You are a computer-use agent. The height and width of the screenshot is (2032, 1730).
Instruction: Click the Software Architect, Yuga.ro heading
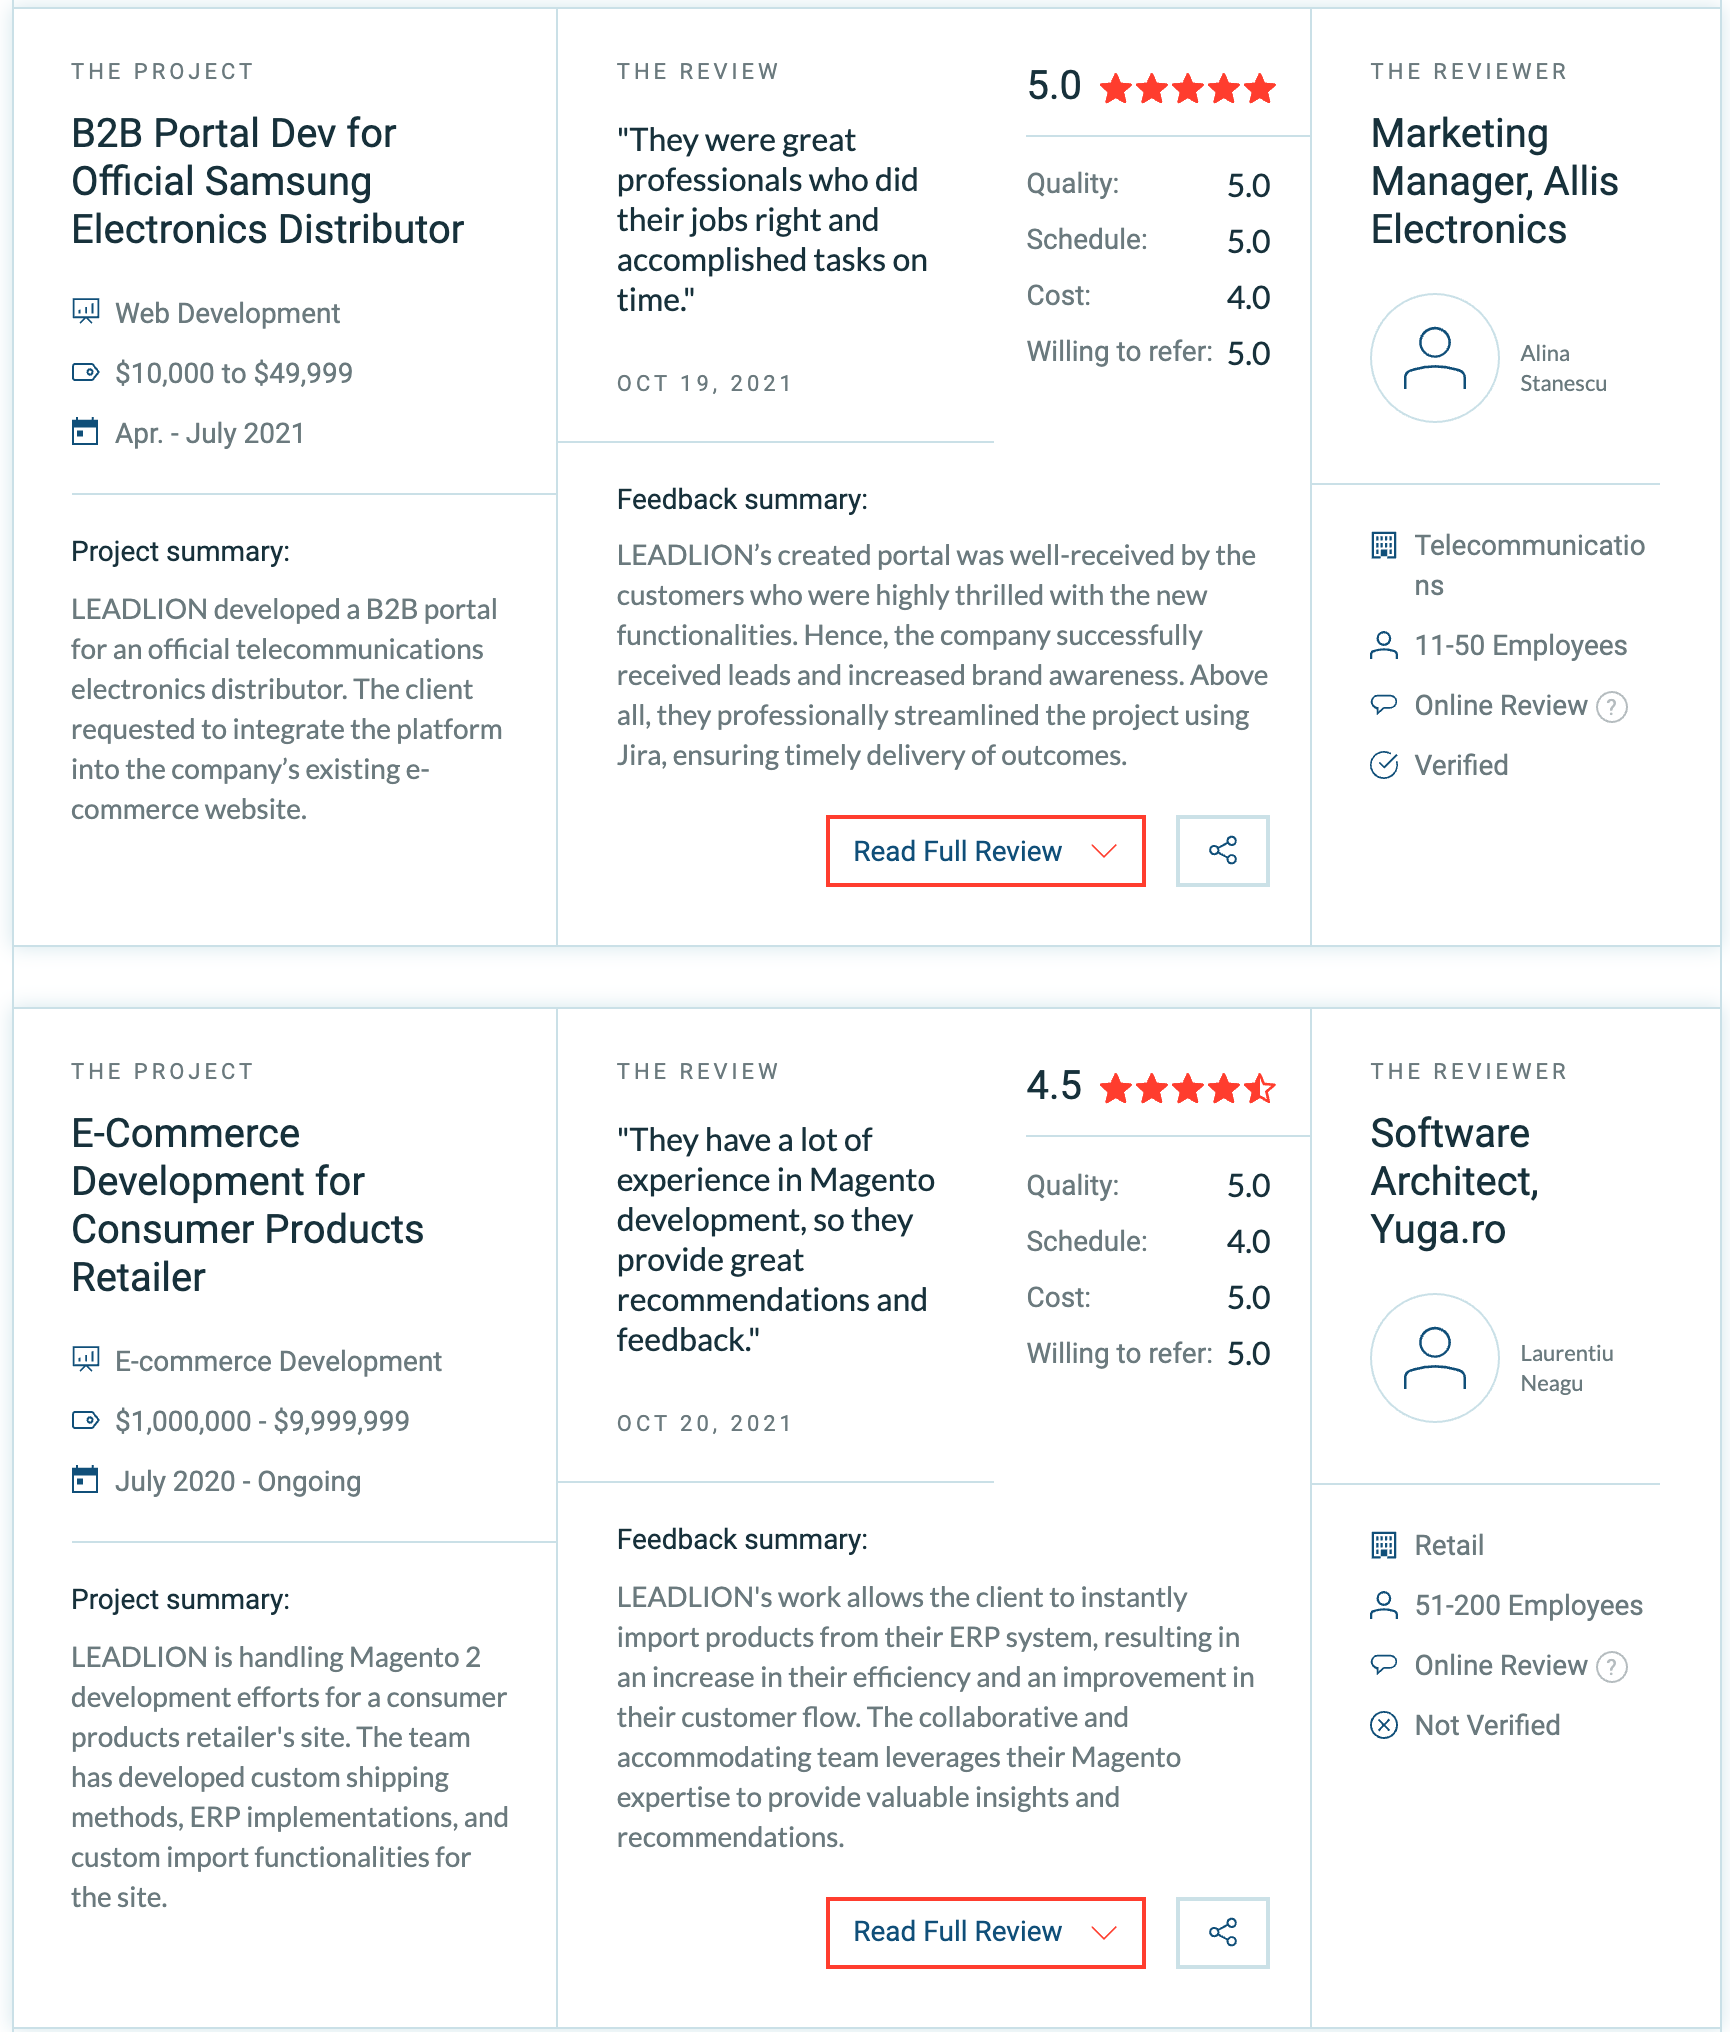pos(1455,1181)
